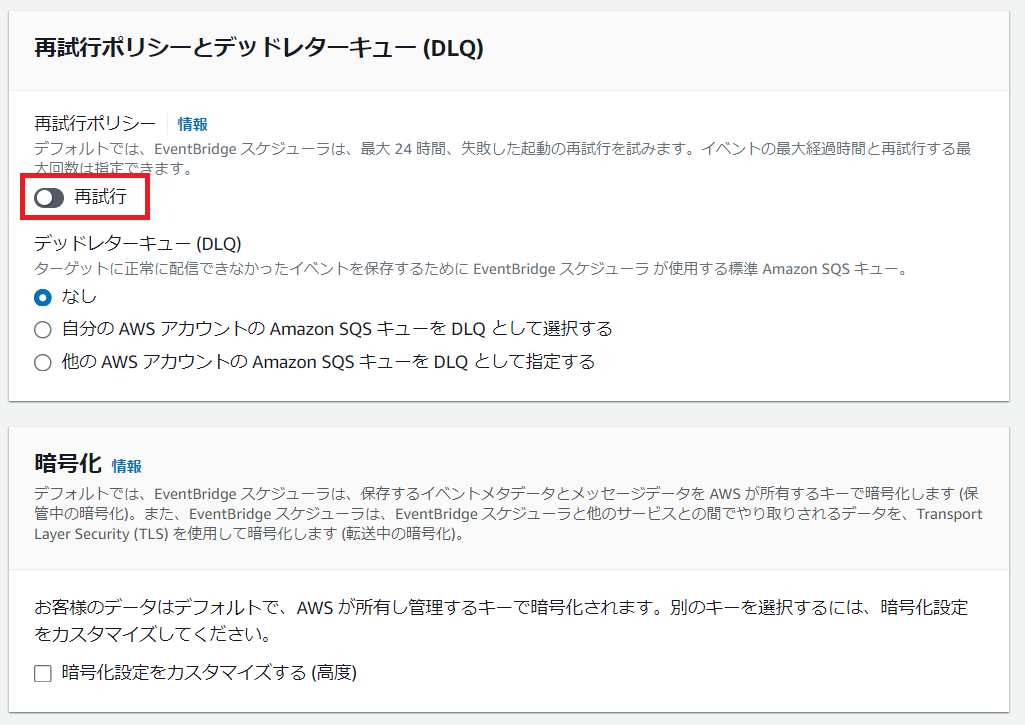1025x725 pixels.
Task: Open 情報 link beside 暗号化 heading
Action: point(127,466)
